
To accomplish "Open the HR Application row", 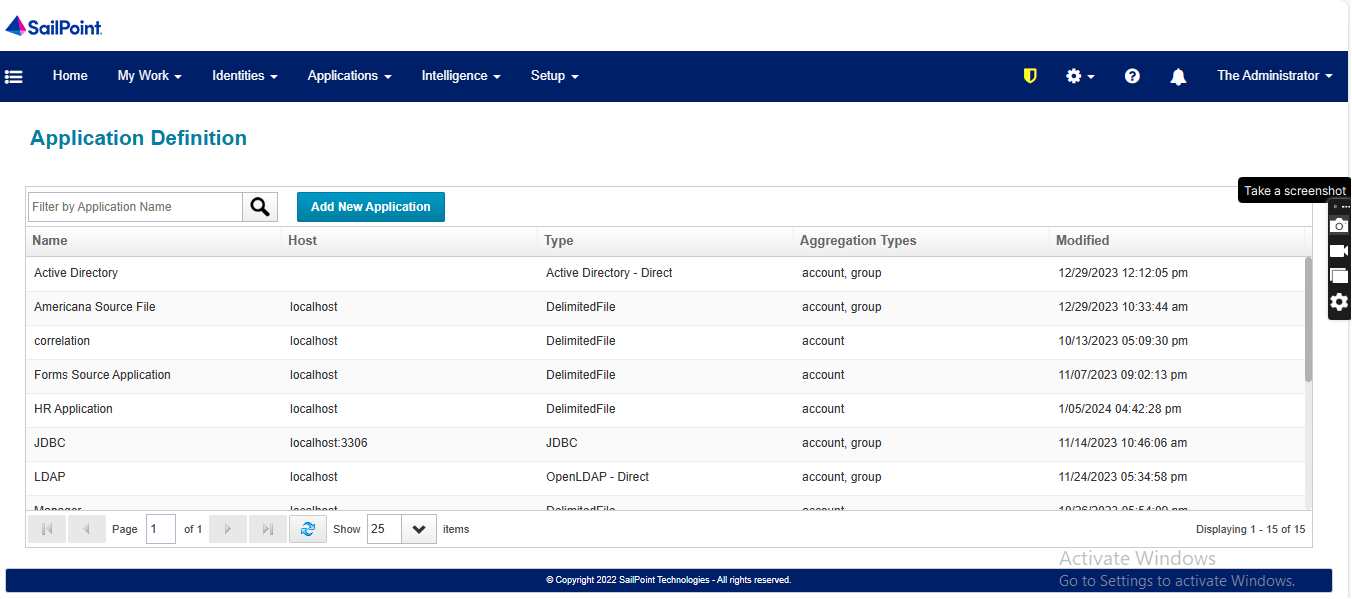I will point(665,409).
